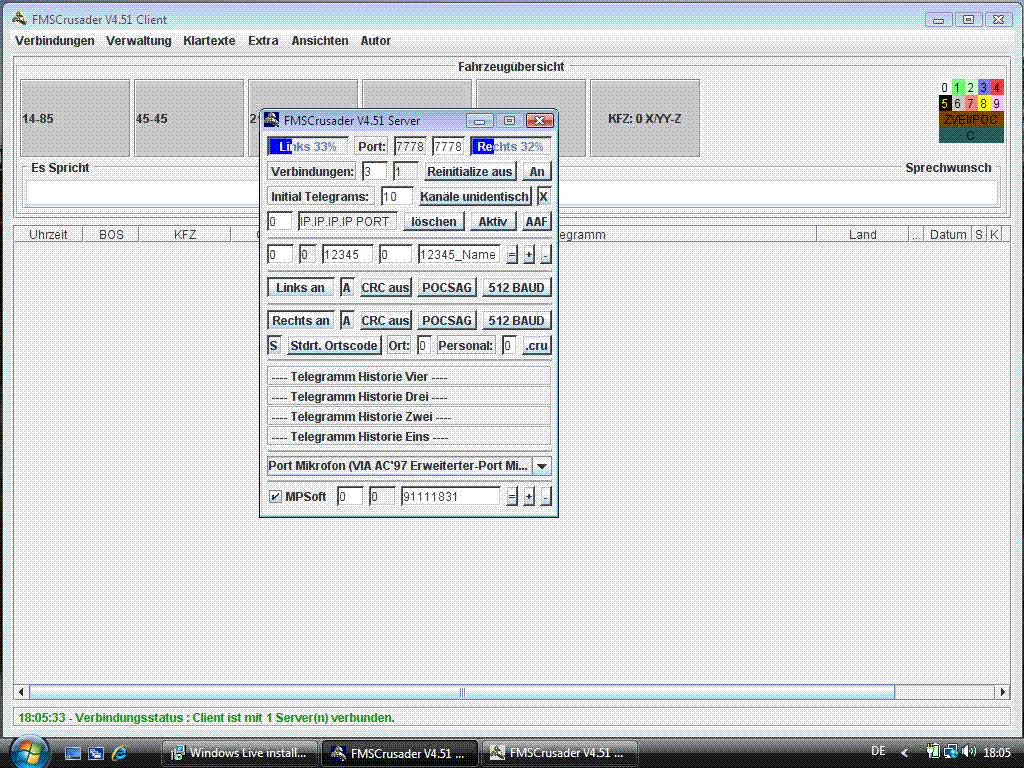Viewport: 1024px width, 768px height.
Task: Click the S button before Stdrt. Ortscode
Action: point(274,345)
